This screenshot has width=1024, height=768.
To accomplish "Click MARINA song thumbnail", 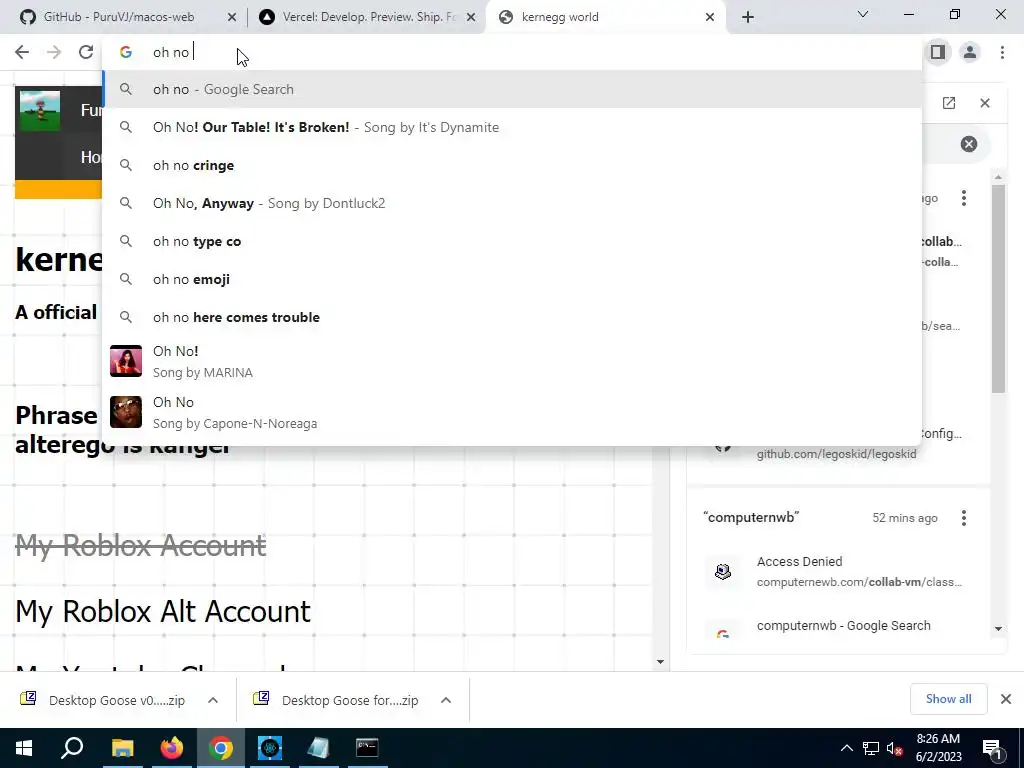I will pos(125,361).
